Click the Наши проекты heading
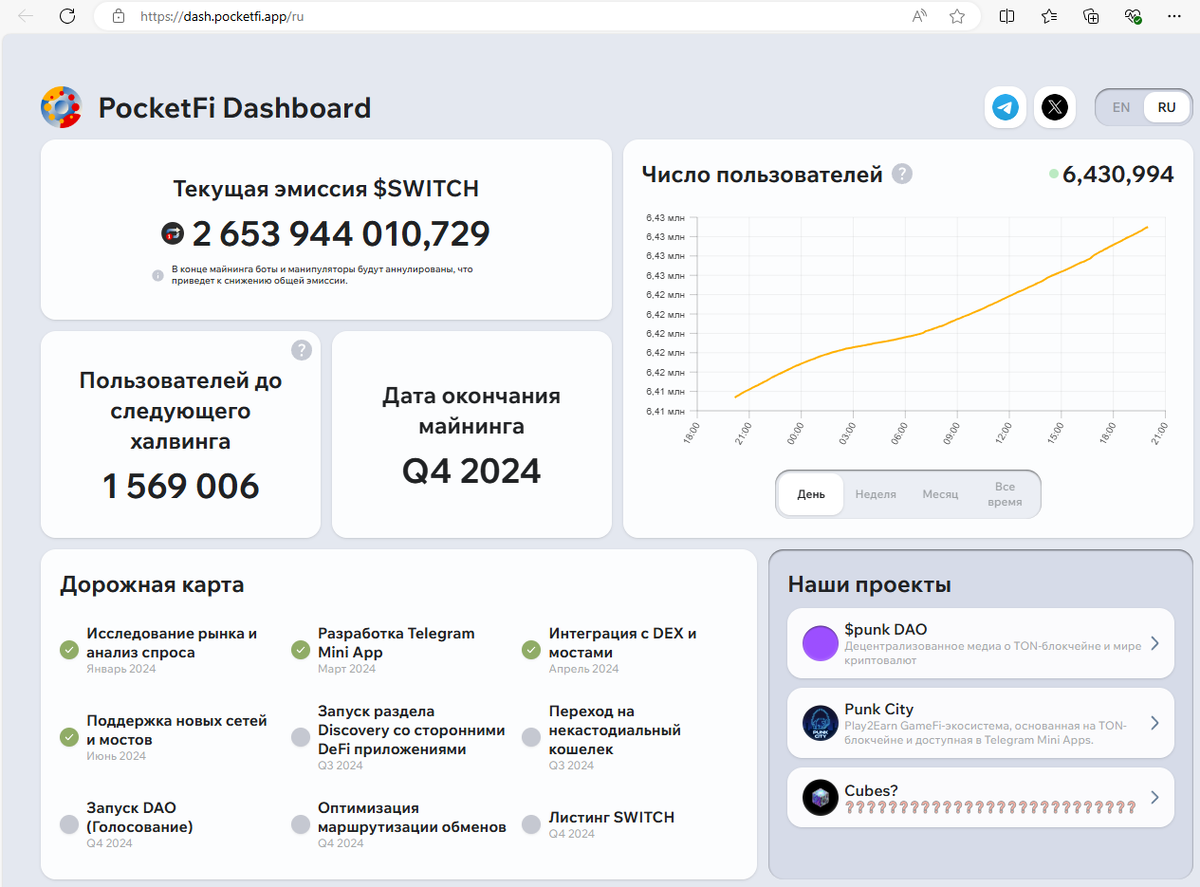 pyautogui.click(x=869, y=584)
